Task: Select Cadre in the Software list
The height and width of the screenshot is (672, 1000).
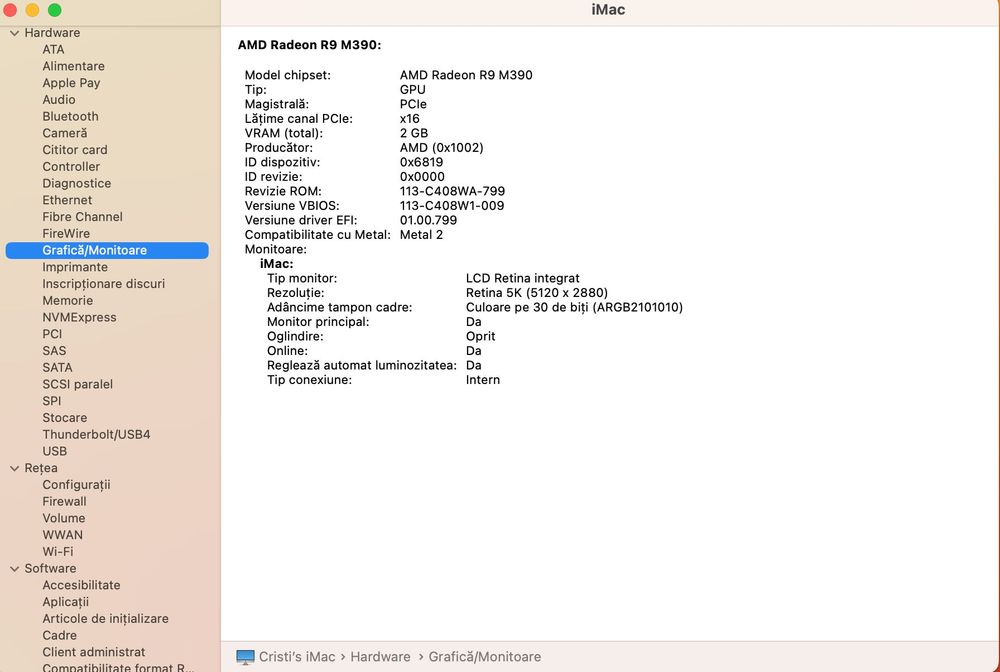Action: 59,635
